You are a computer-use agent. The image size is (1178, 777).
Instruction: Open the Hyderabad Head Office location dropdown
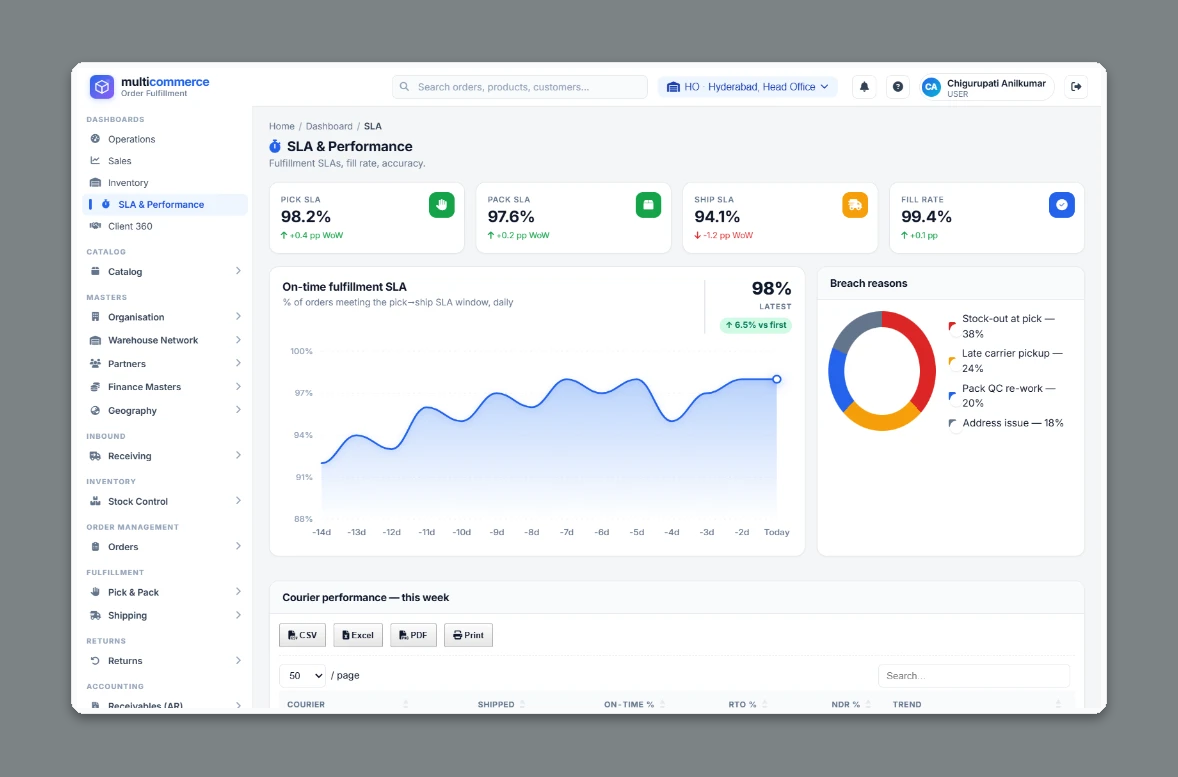pos(748,87)
